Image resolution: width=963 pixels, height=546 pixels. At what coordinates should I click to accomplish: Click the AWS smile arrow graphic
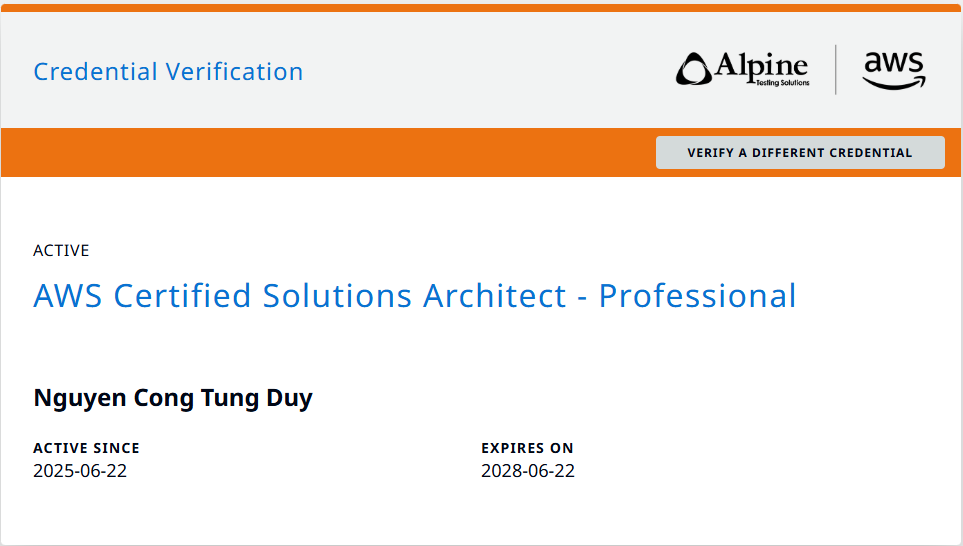click(x=895, y=84)
